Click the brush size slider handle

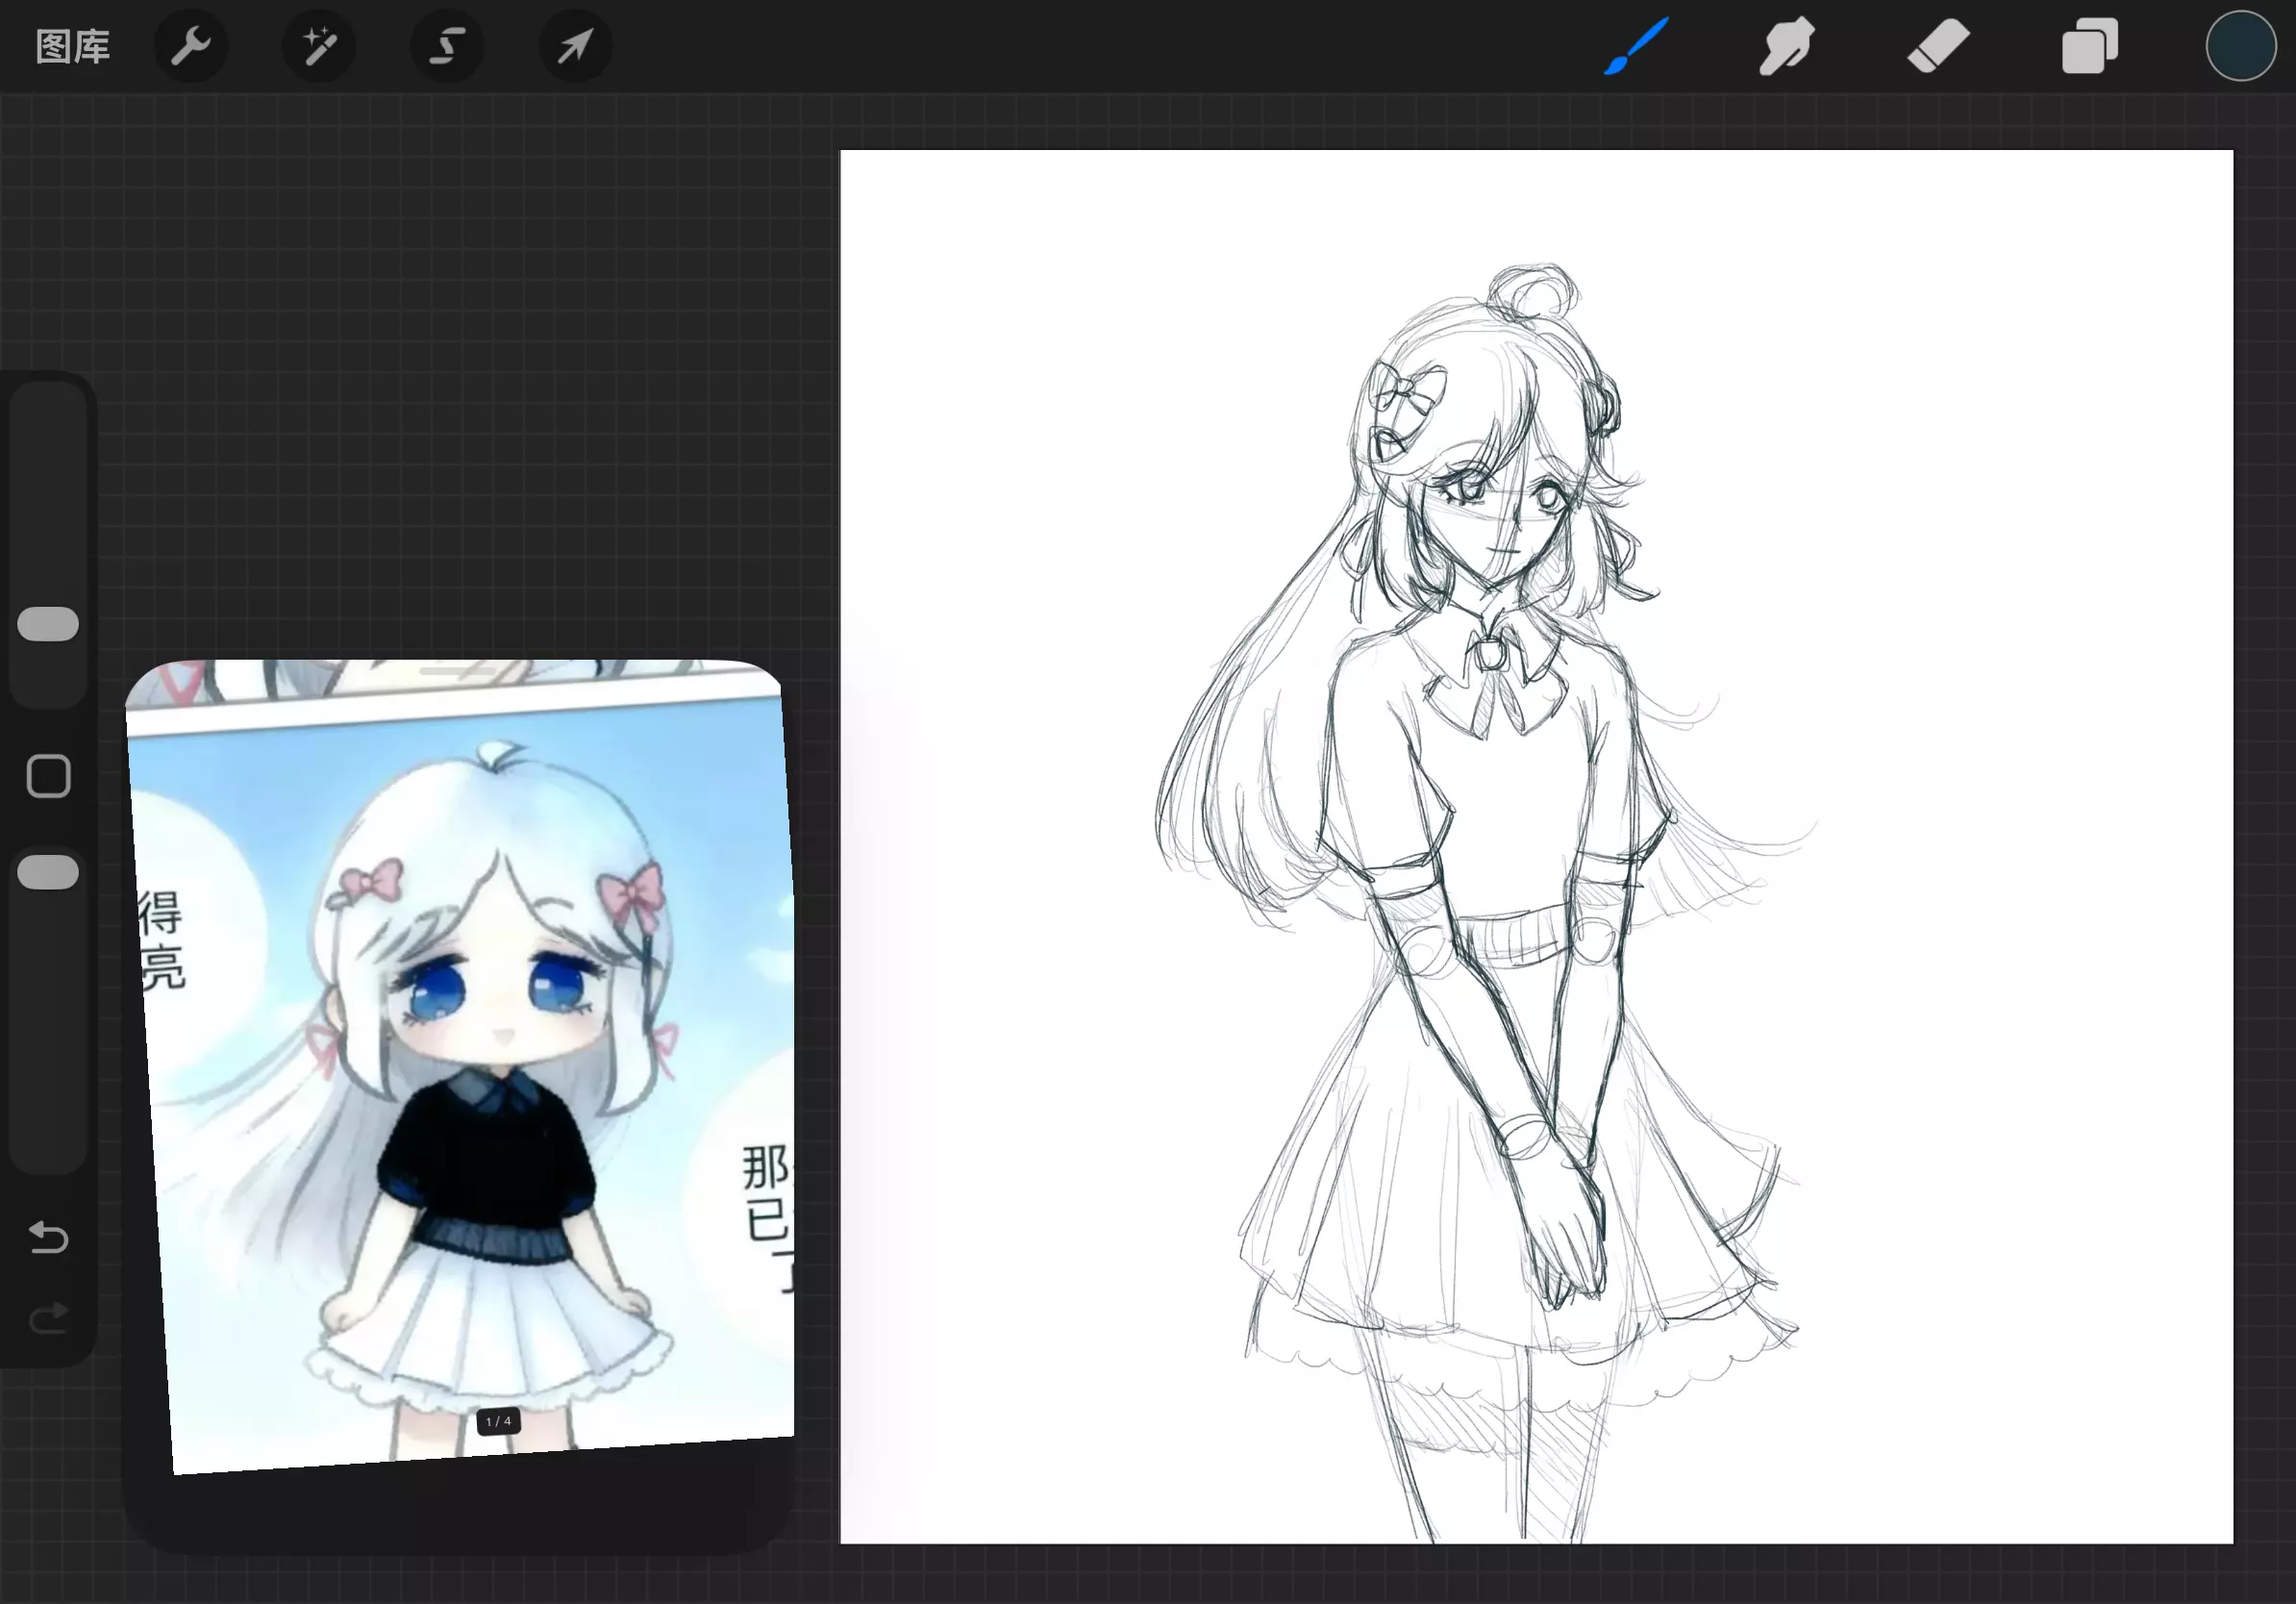tap(48, 624)
